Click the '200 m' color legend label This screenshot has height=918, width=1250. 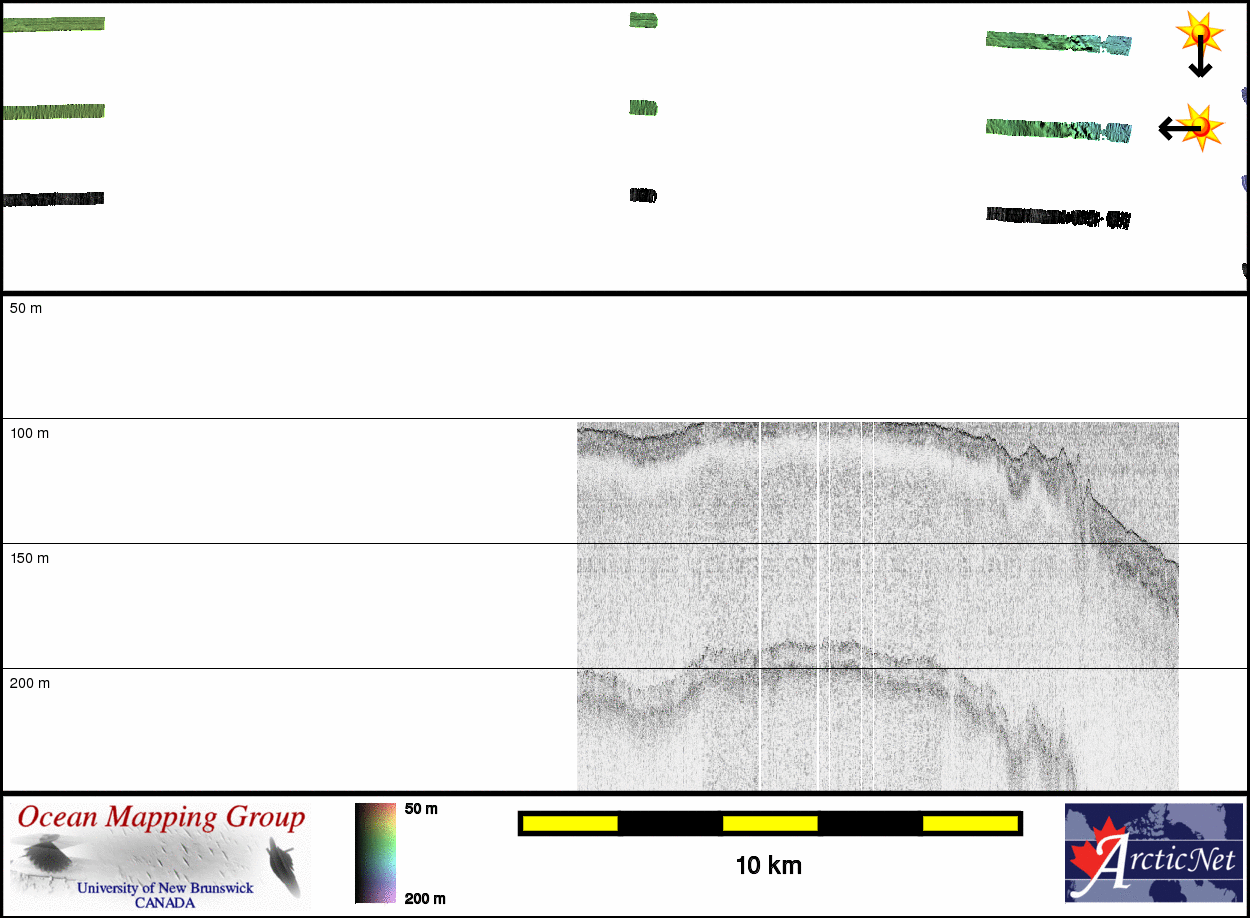tap(425, 898)
